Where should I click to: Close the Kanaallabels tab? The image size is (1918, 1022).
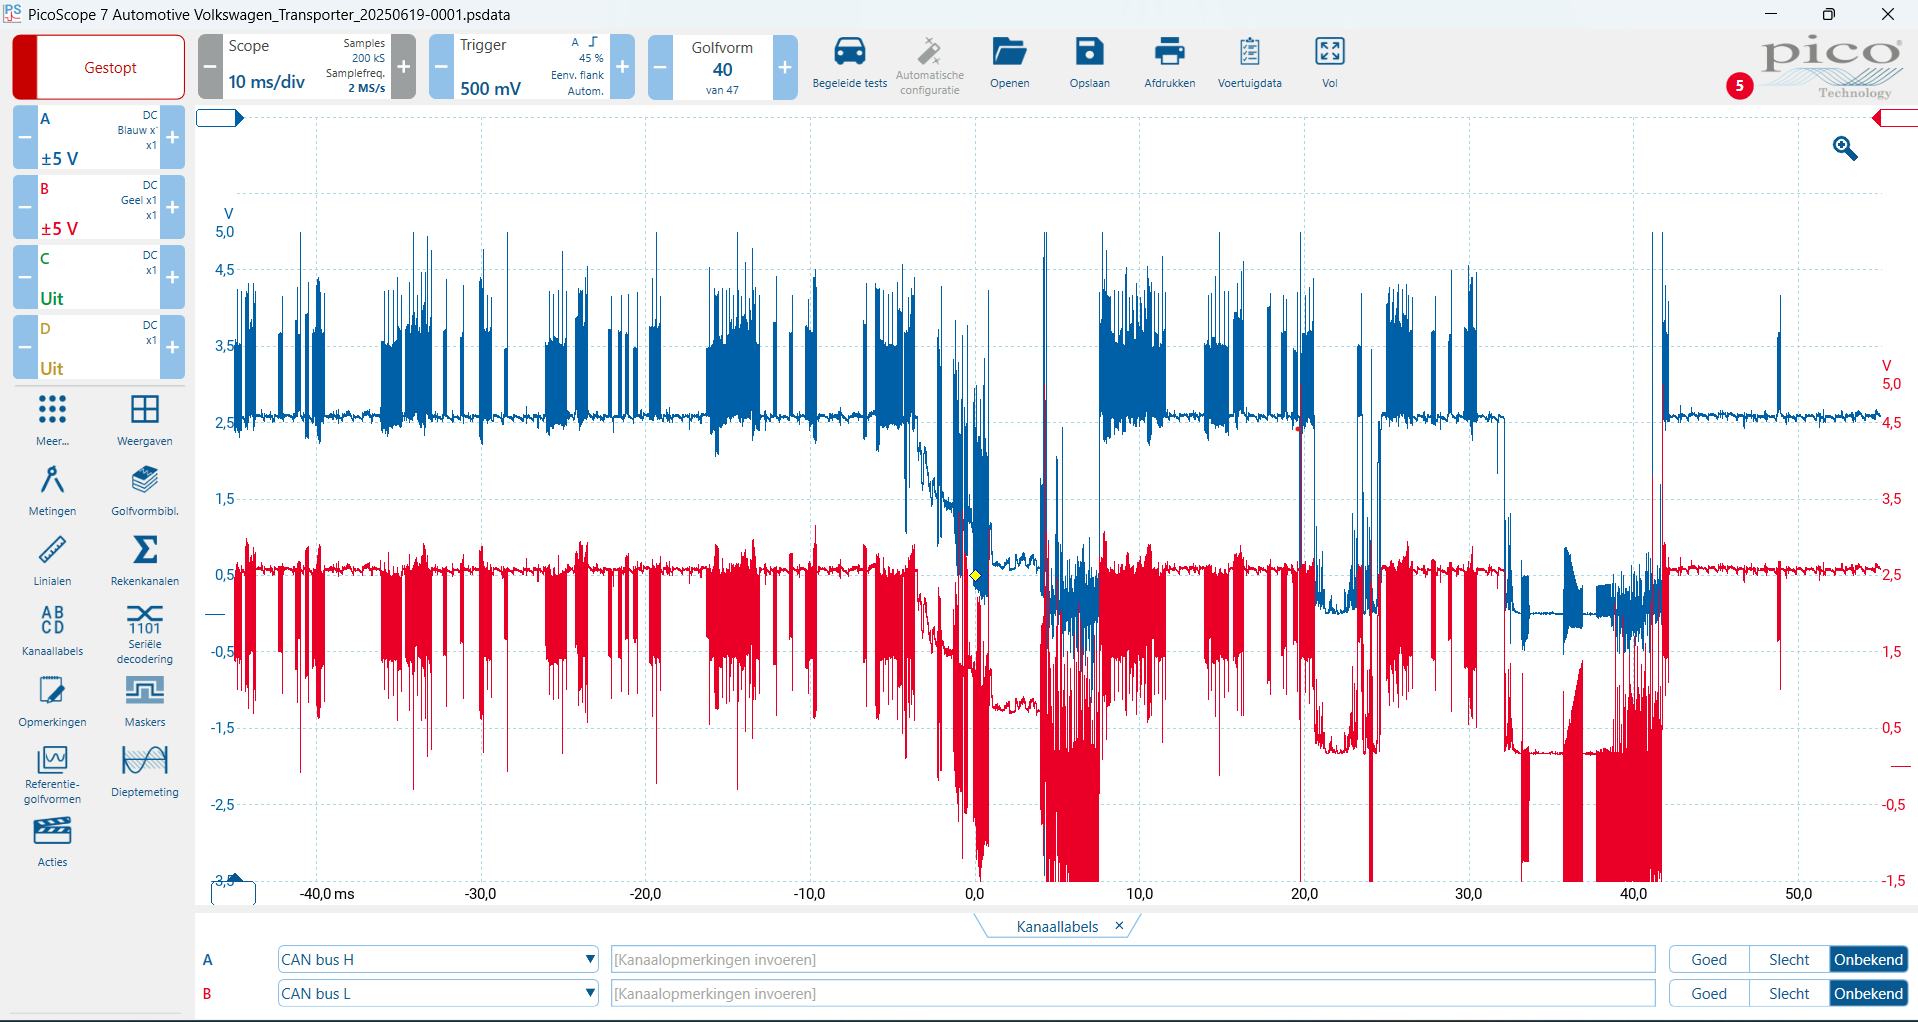click(1119, 926)
